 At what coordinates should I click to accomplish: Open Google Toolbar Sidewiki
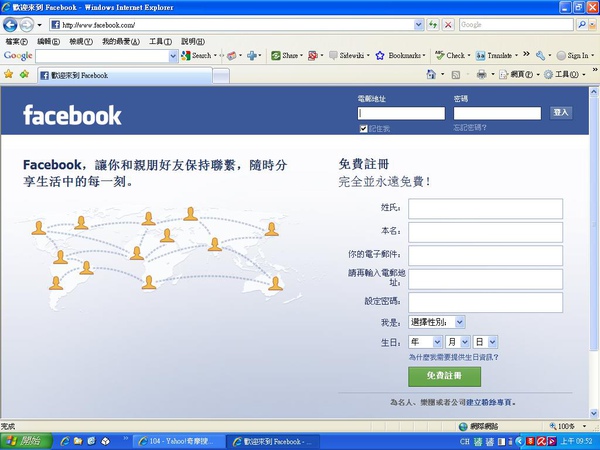pos(347,55)
